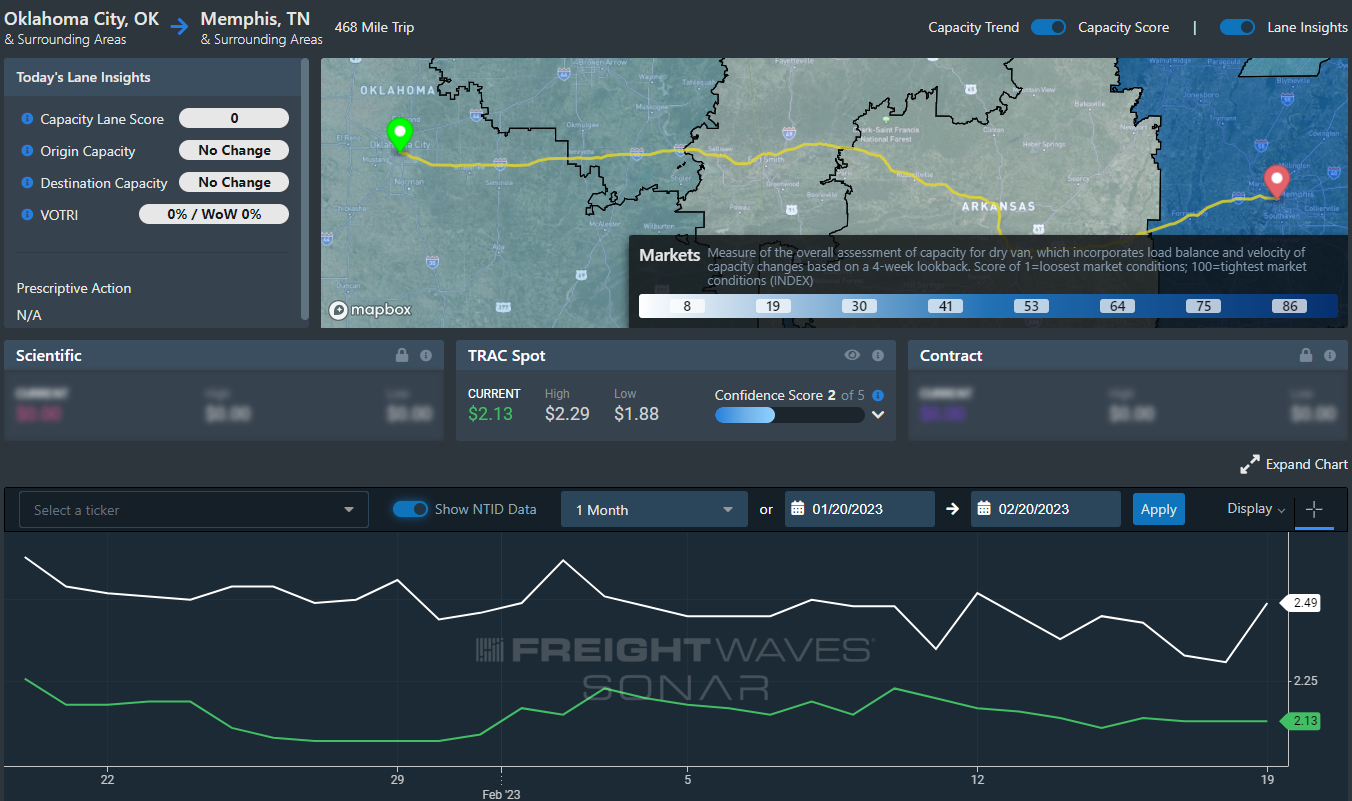Open the Display dropdown menu
1352x801 pixels.
tap(1256, 509)
